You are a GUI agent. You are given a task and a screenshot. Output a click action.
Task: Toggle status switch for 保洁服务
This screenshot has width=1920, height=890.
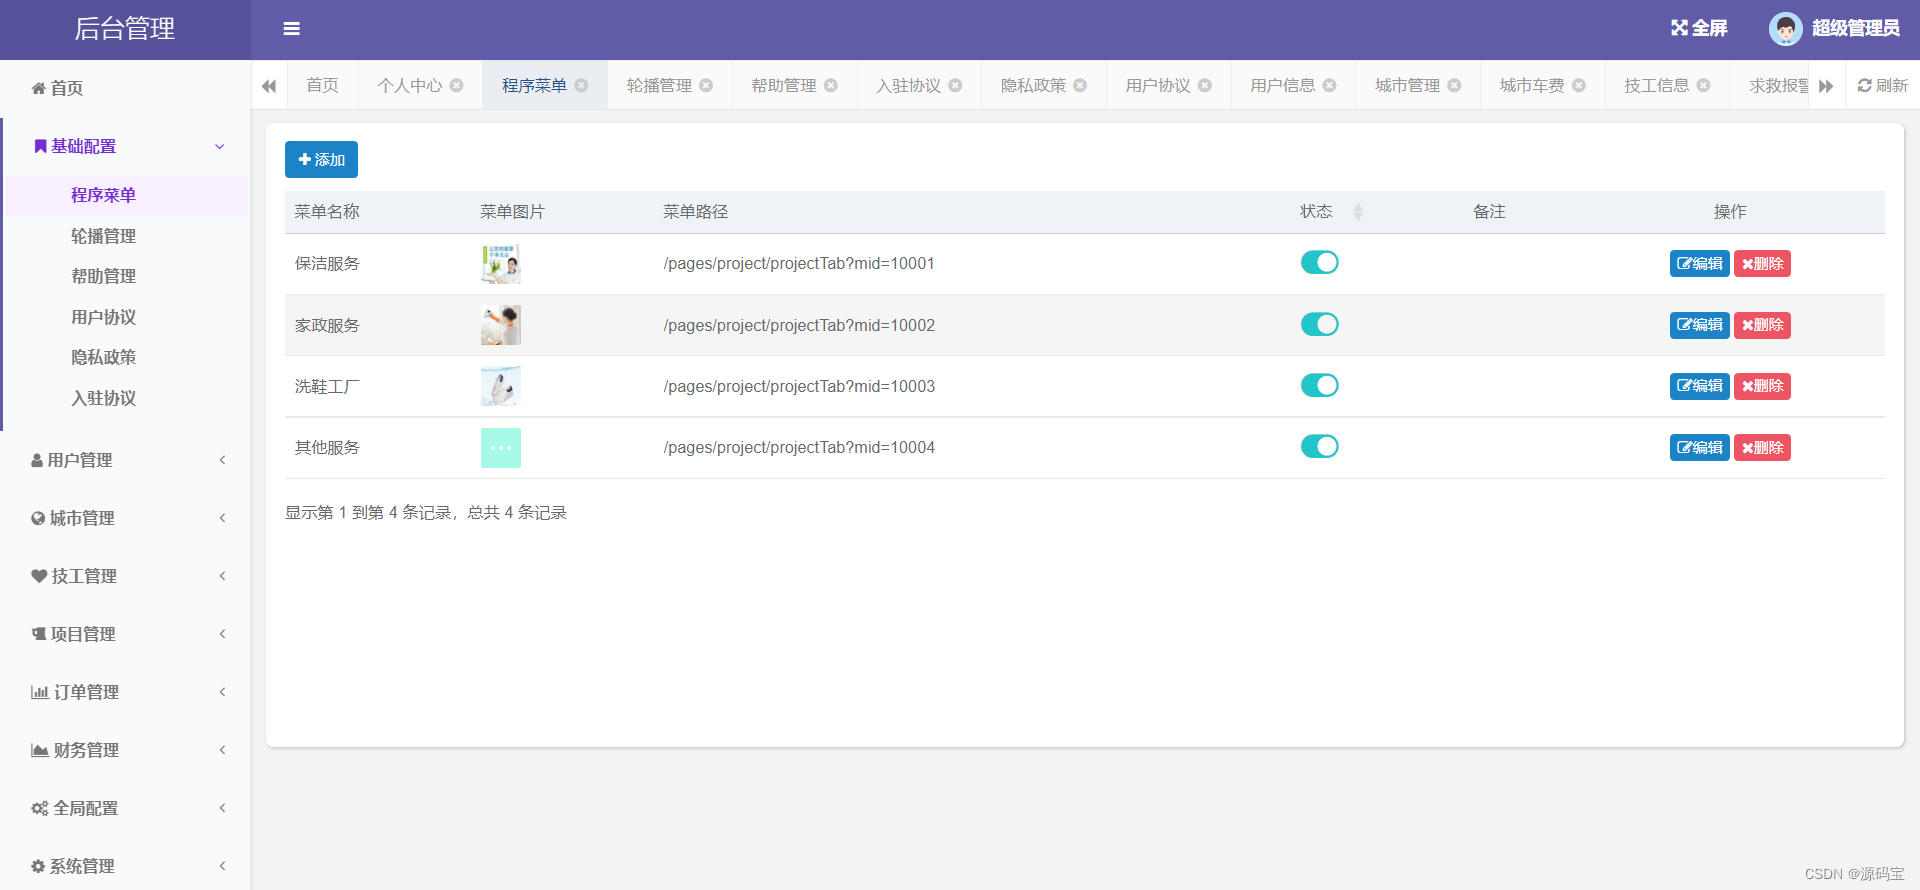pos(1320,262)
